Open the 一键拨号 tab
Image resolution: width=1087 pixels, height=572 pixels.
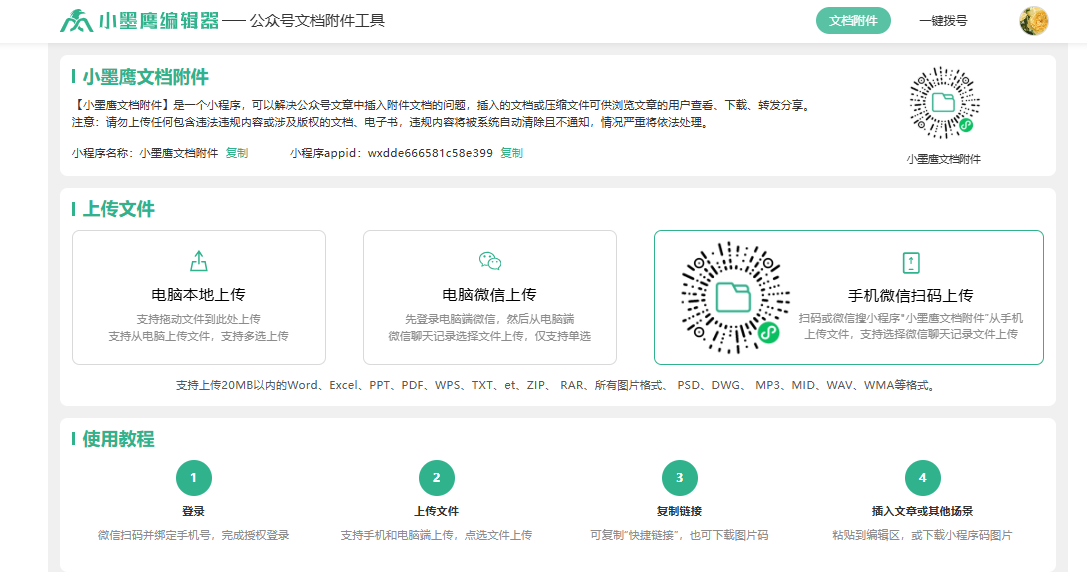click(x=943, y=21)
